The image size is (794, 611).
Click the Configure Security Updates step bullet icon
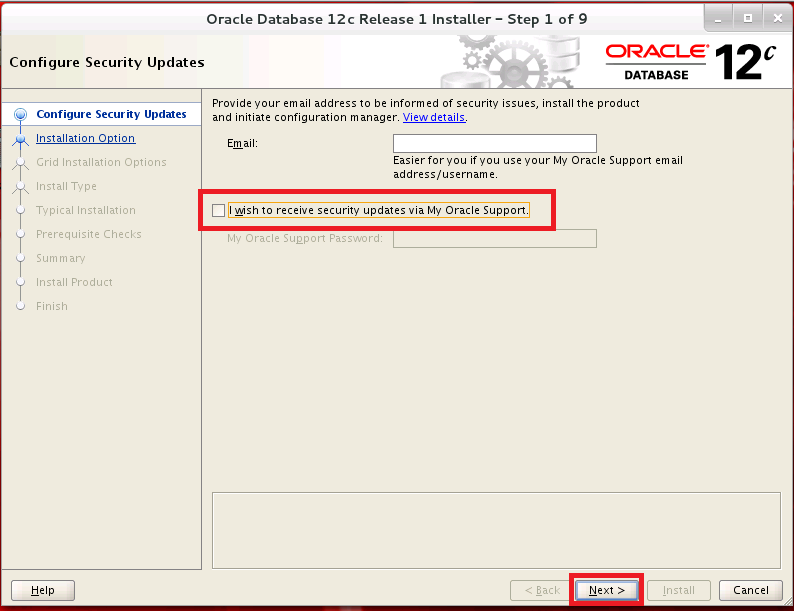pyautogui.click(x=20, y=114)
